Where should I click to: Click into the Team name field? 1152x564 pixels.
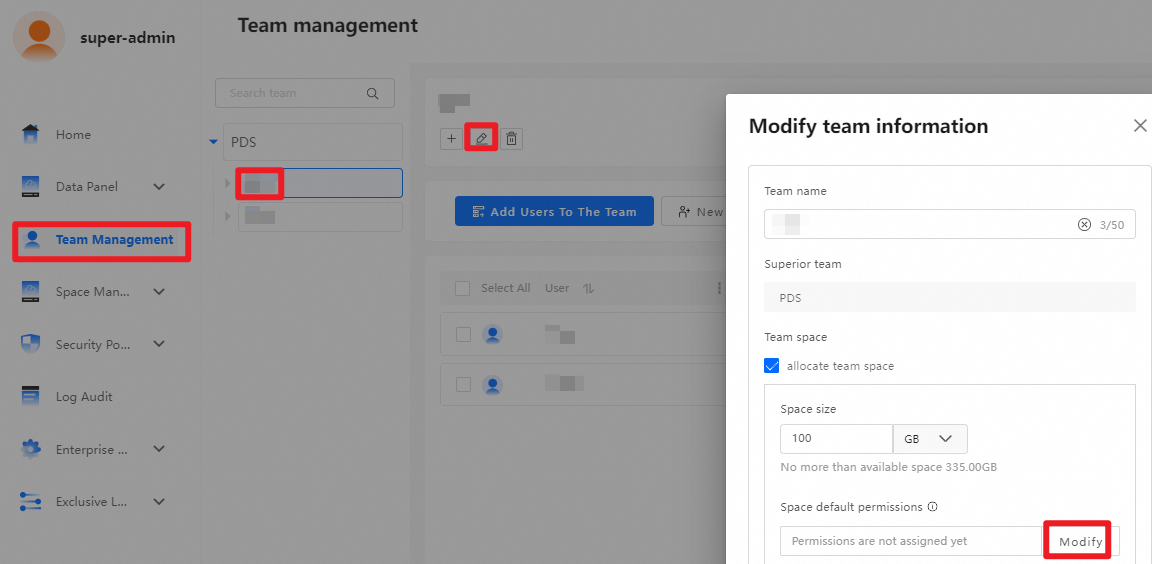pyautogui.click(x=949, y=224)
